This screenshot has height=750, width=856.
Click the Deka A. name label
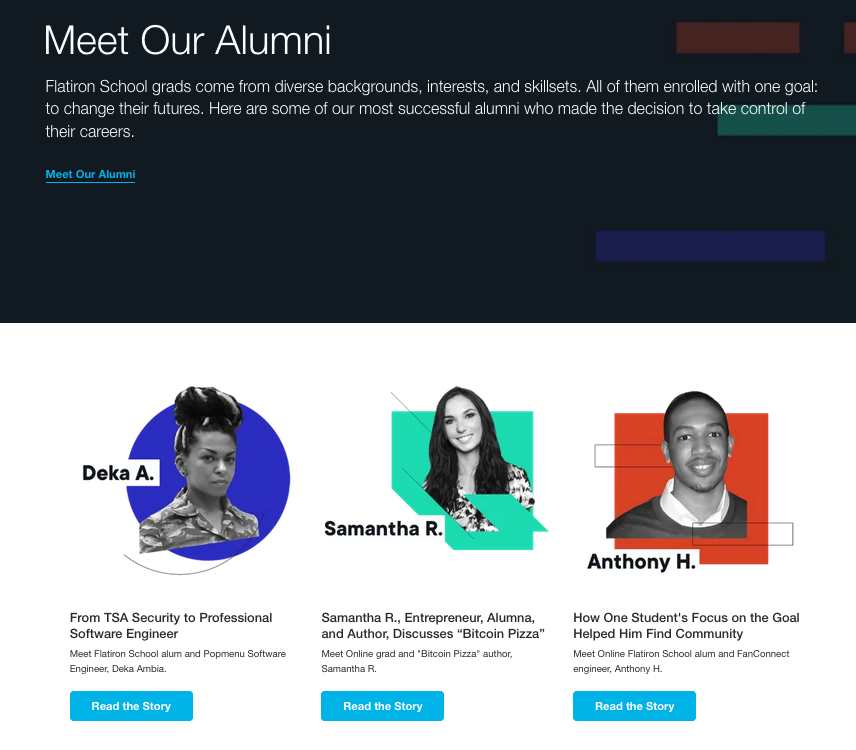click(x=119, y=473)
